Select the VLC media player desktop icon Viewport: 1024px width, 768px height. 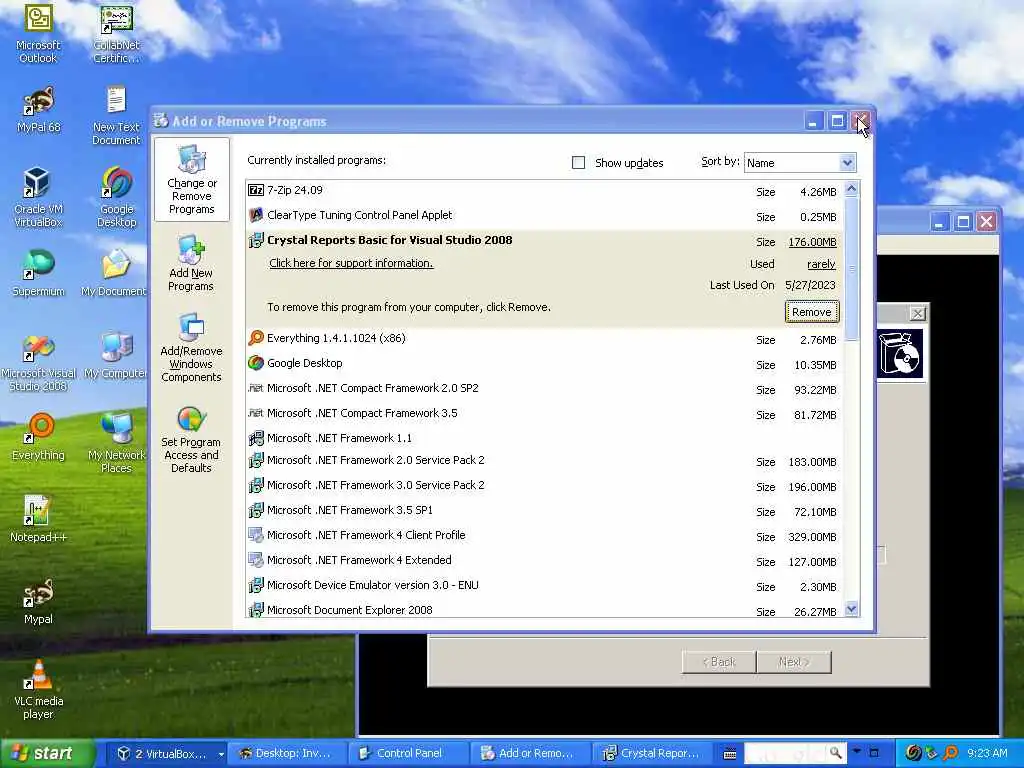(38, 690)
